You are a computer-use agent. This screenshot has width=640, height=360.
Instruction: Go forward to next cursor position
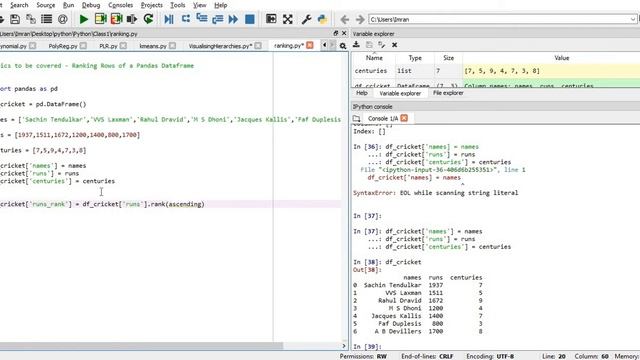pyautogui.click(x=360, y=19)
